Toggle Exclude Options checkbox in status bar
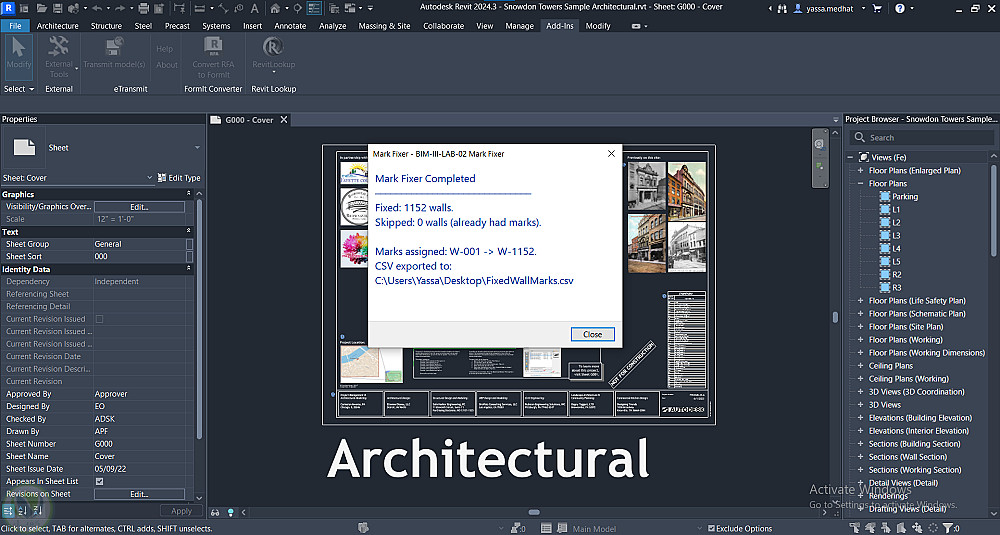The width and height of the screenshot is (1000, 535). coord(711,528)
